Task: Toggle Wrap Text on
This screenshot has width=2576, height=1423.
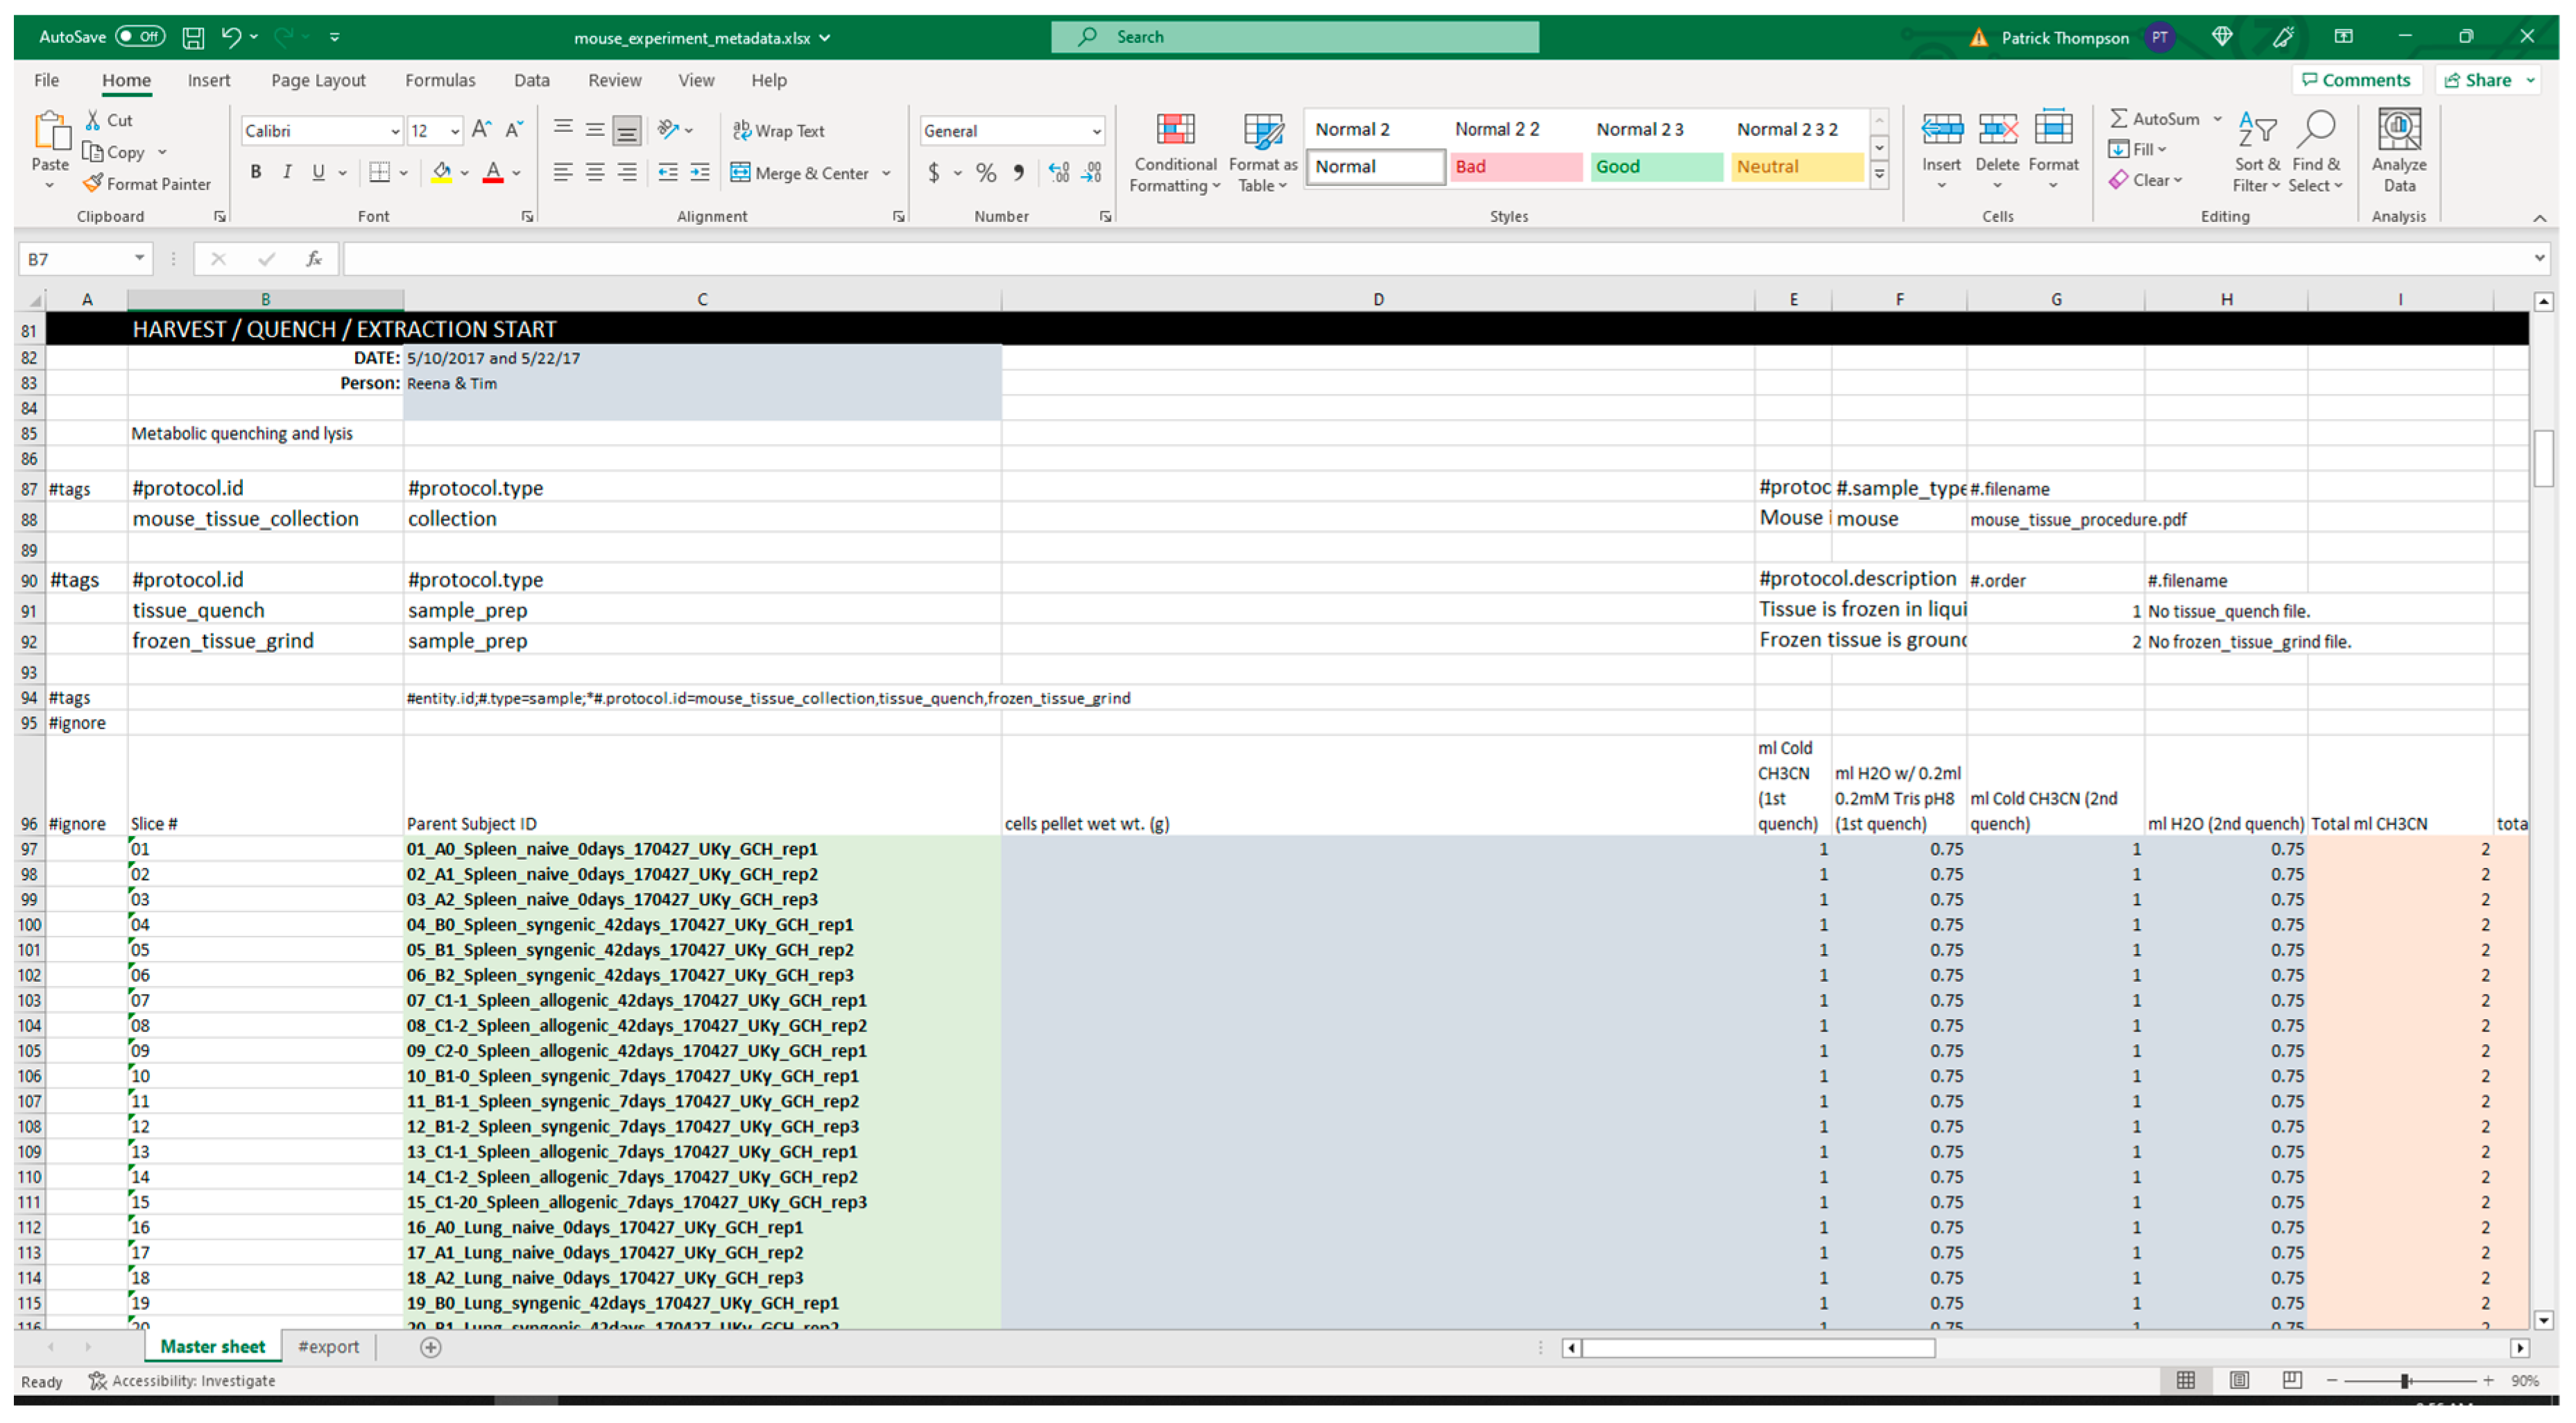Action: coord(779,131)
